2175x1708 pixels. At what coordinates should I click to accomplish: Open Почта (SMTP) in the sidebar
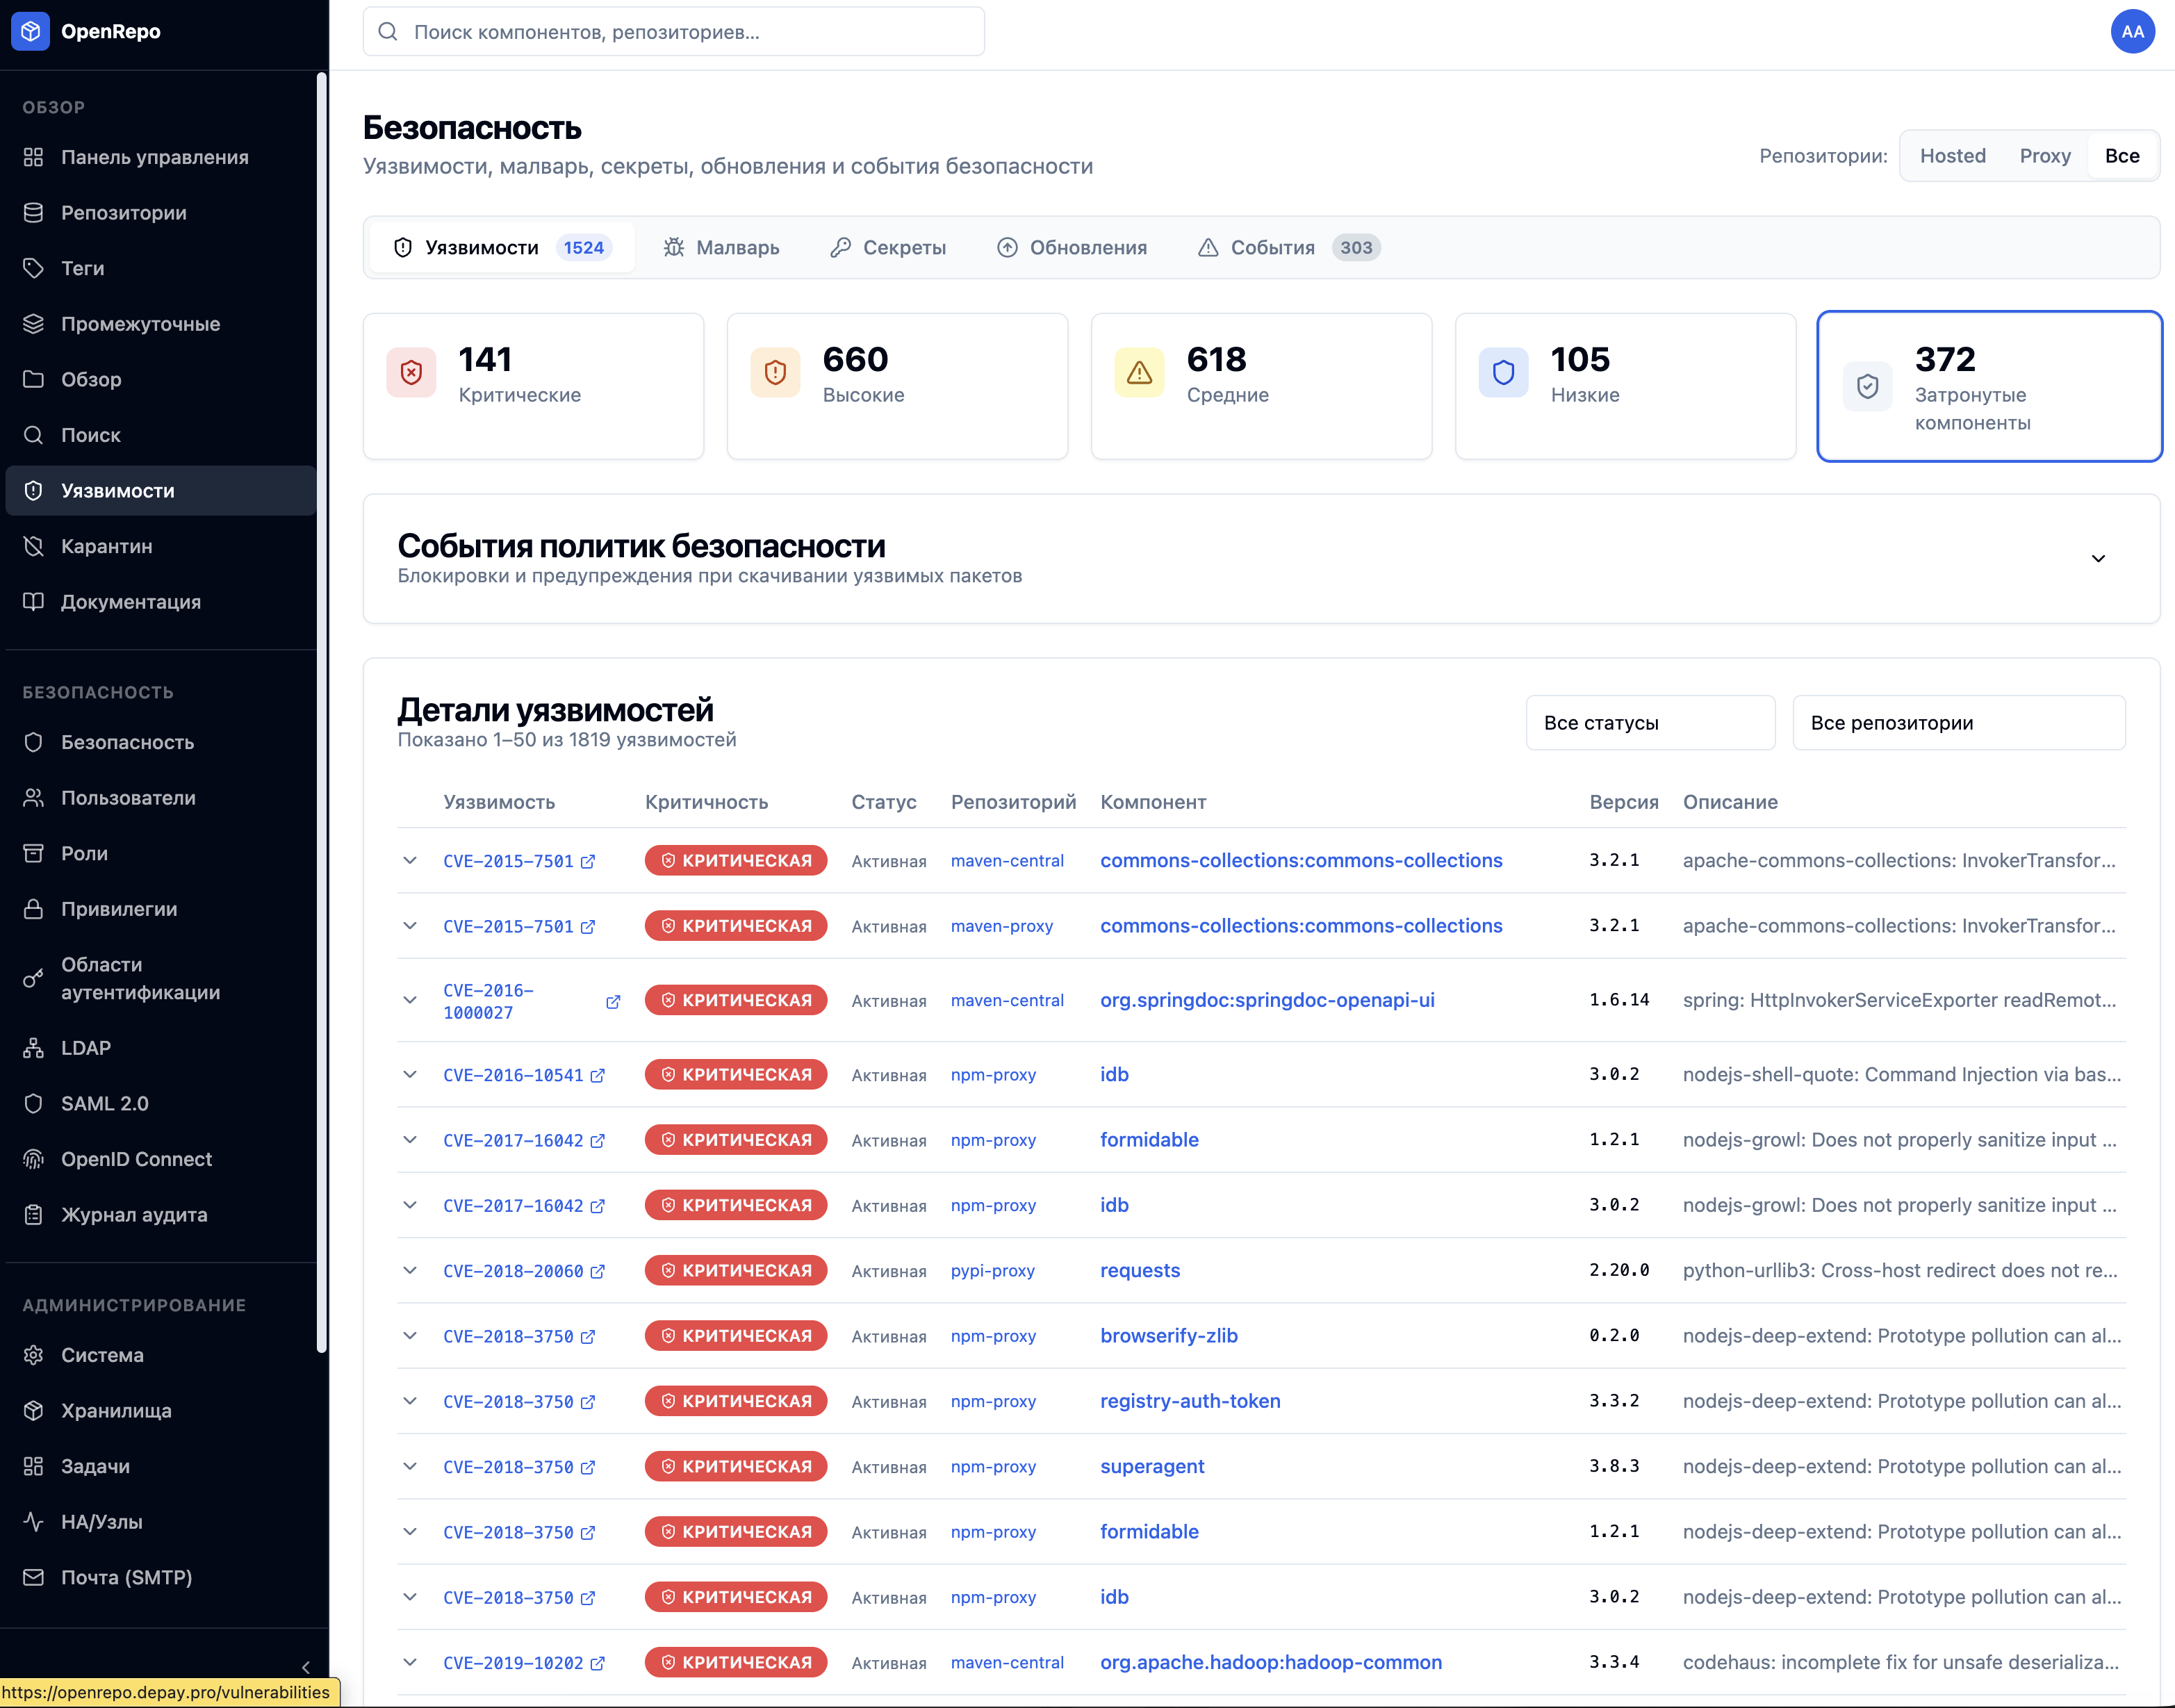pyautogui.click(x=160, y=1577)
